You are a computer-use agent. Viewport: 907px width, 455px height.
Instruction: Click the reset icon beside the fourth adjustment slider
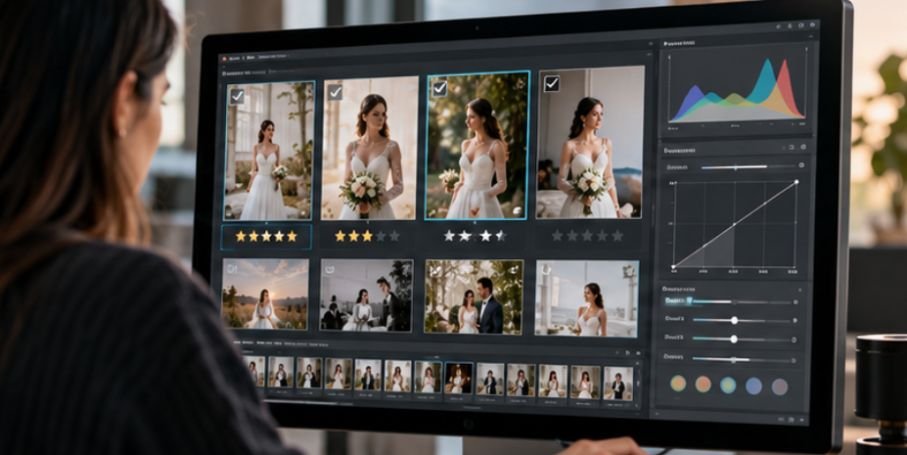(794, 361)
